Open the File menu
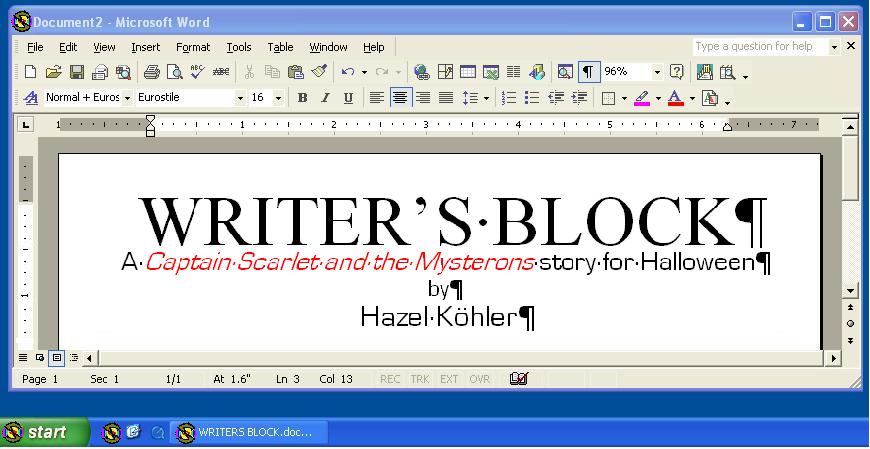Screen dimensions: 870x449 (x=35, y=47)
